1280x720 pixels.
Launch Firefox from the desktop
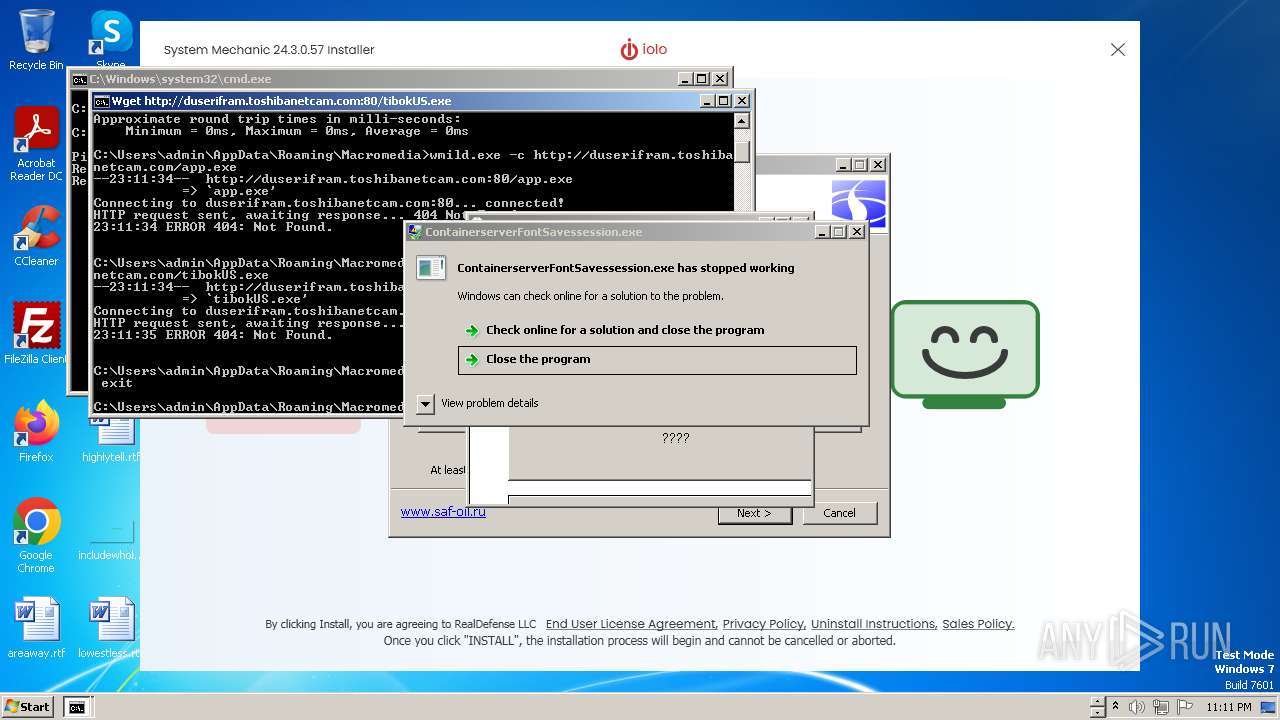[36, 431]
